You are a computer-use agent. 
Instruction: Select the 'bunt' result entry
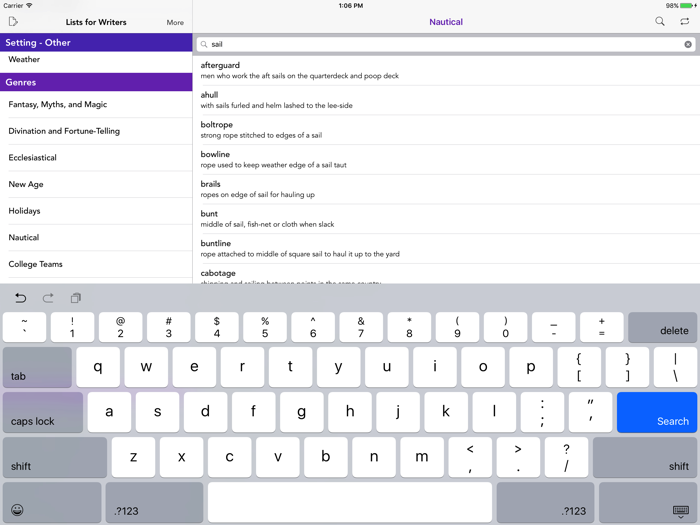pos(446,219)
